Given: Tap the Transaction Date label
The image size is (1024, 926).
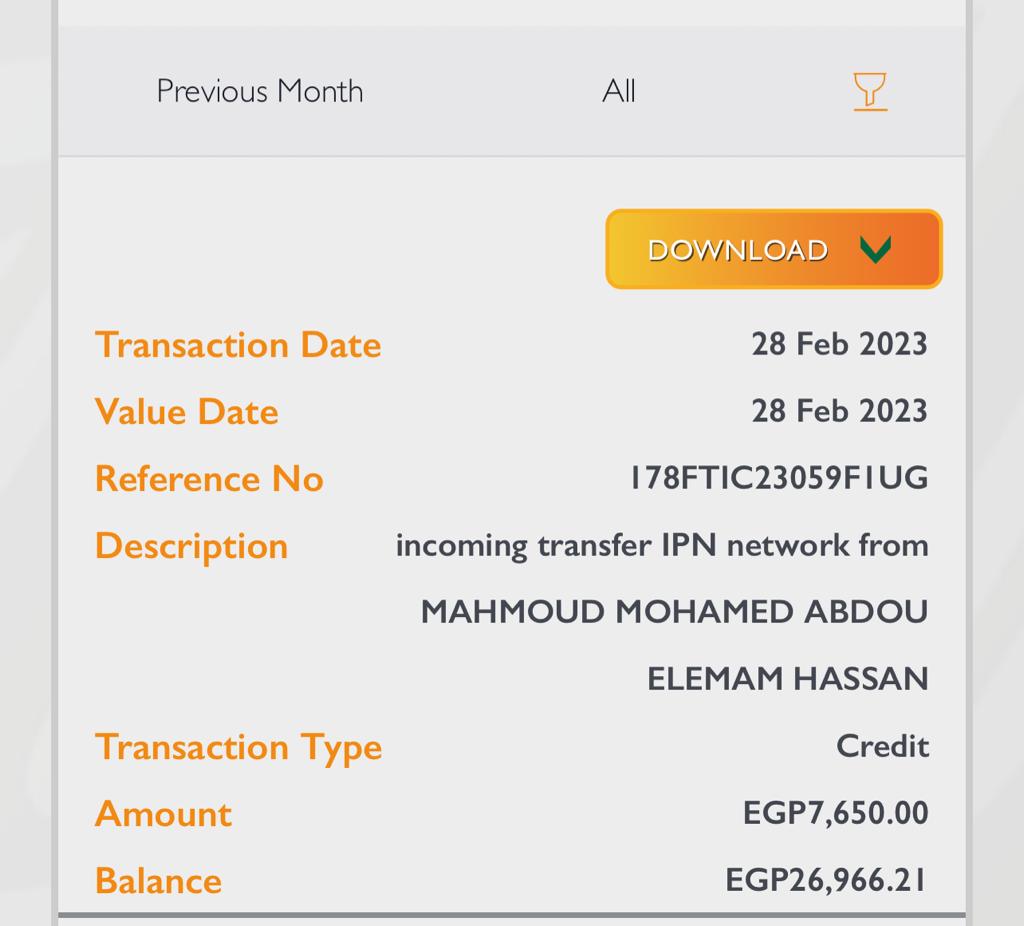Looking at the screenshot, I should point(238,344).
